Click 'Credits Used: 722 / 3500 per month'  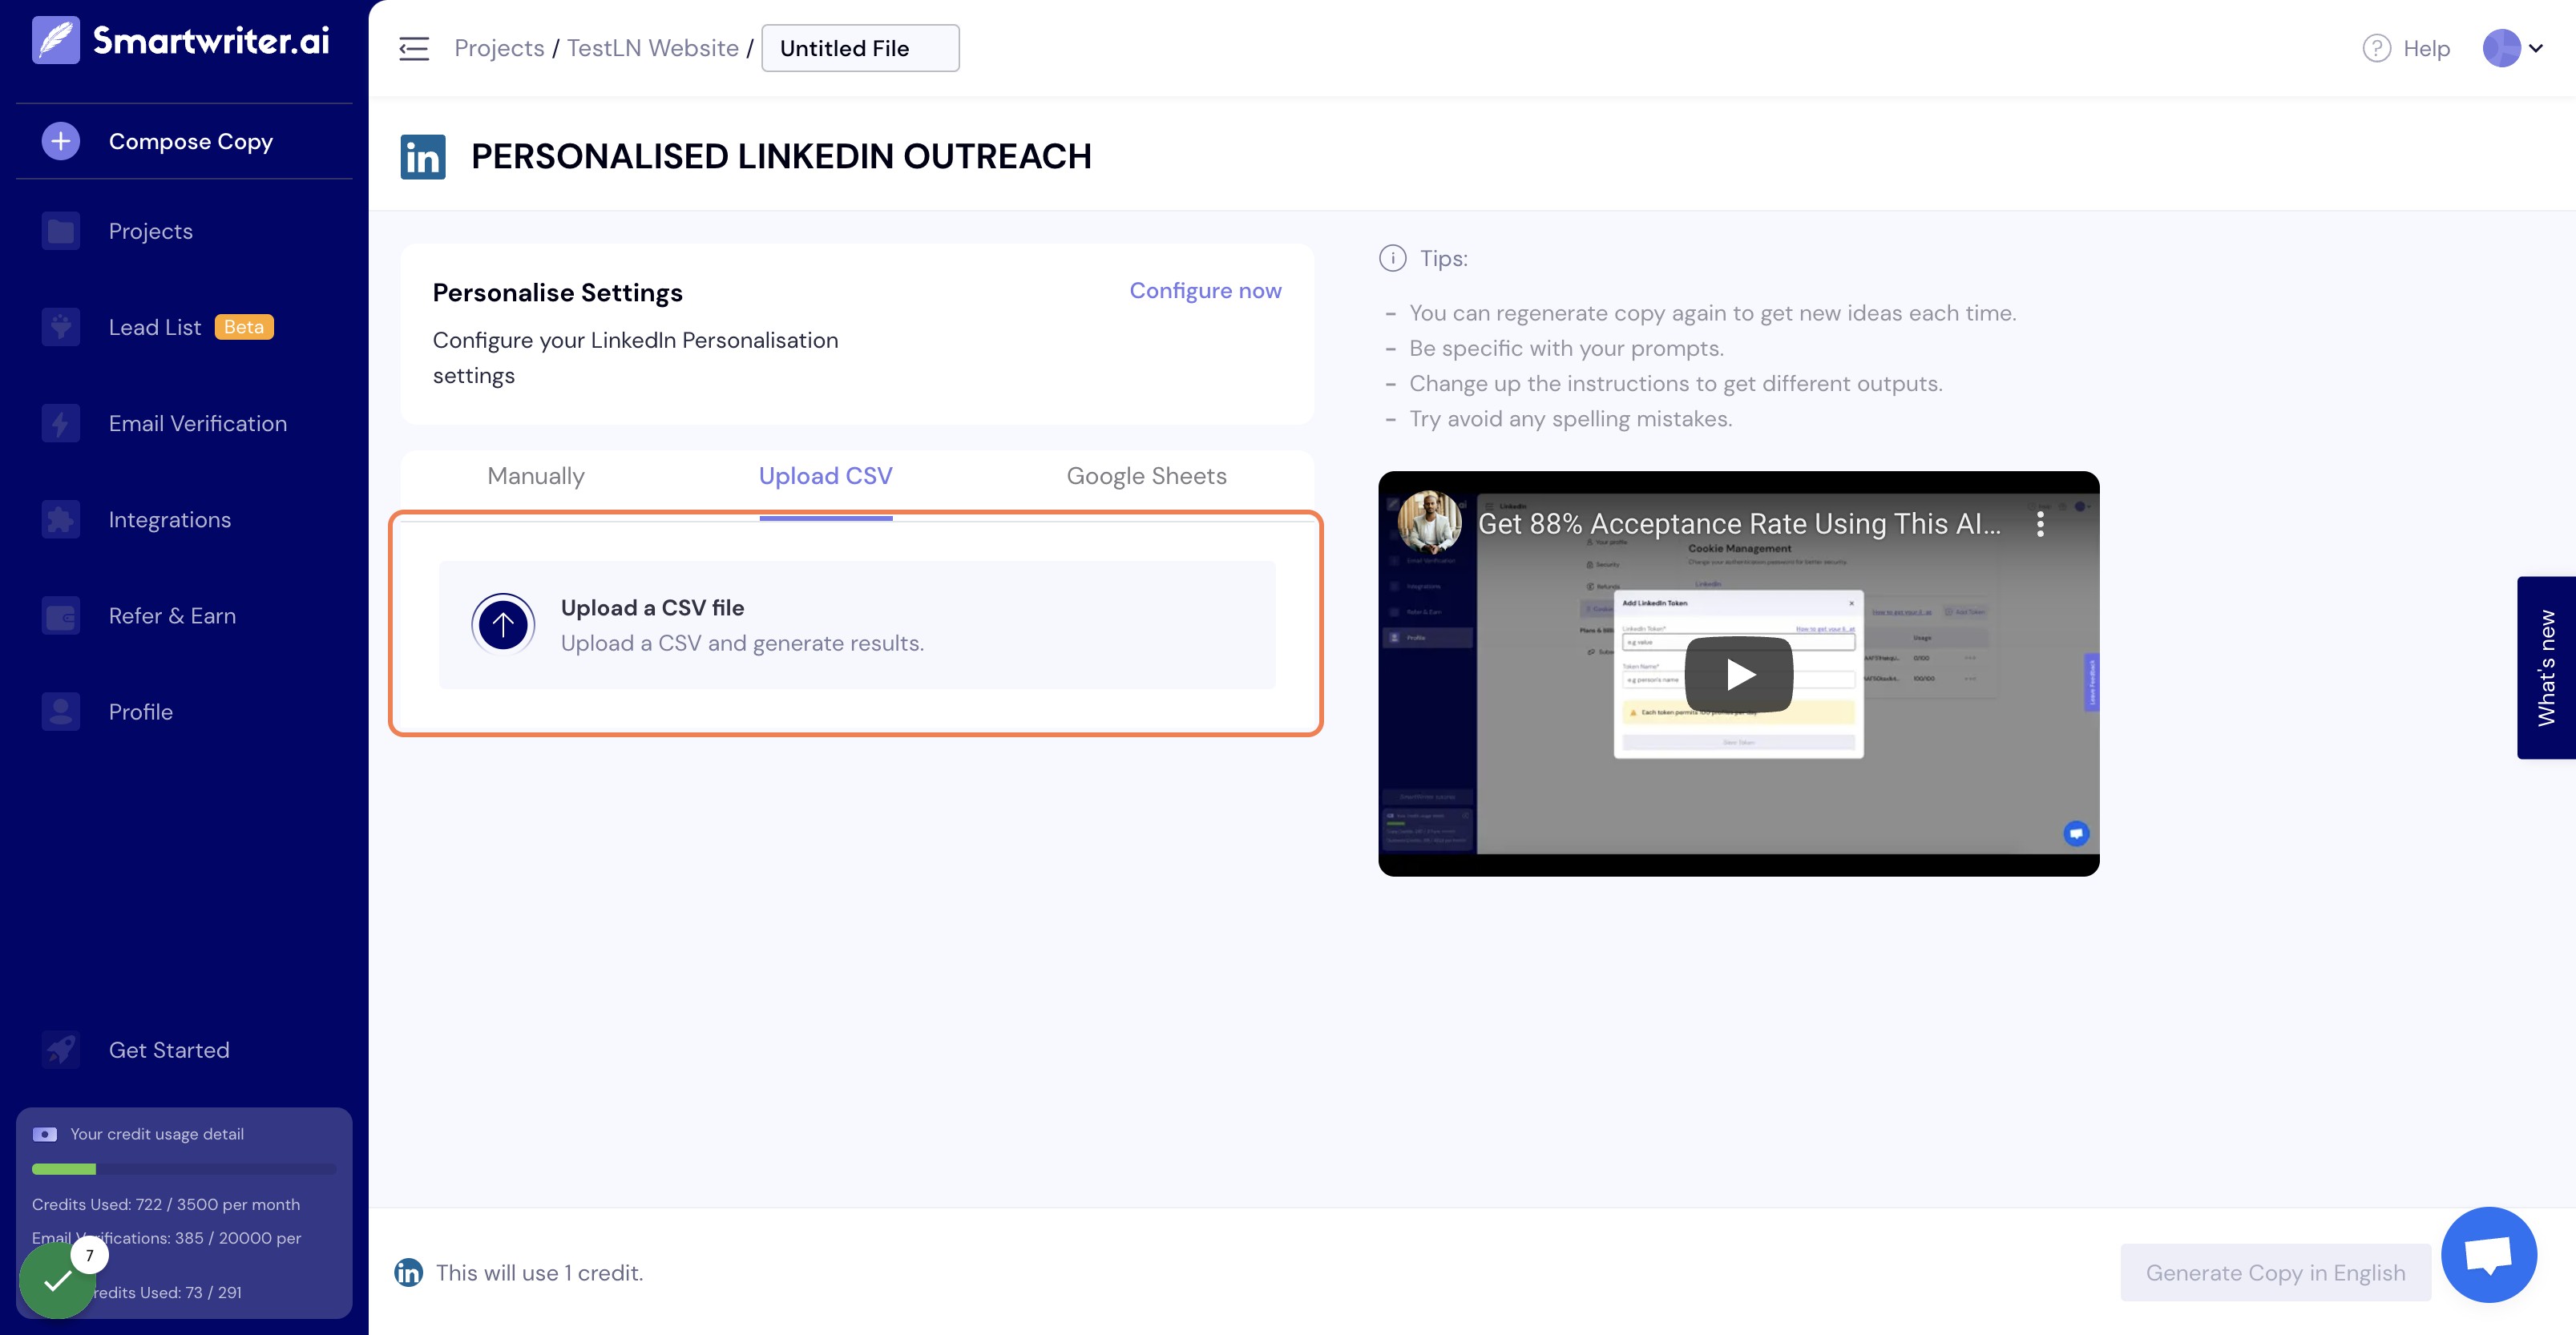click(x=166, y=1204)
